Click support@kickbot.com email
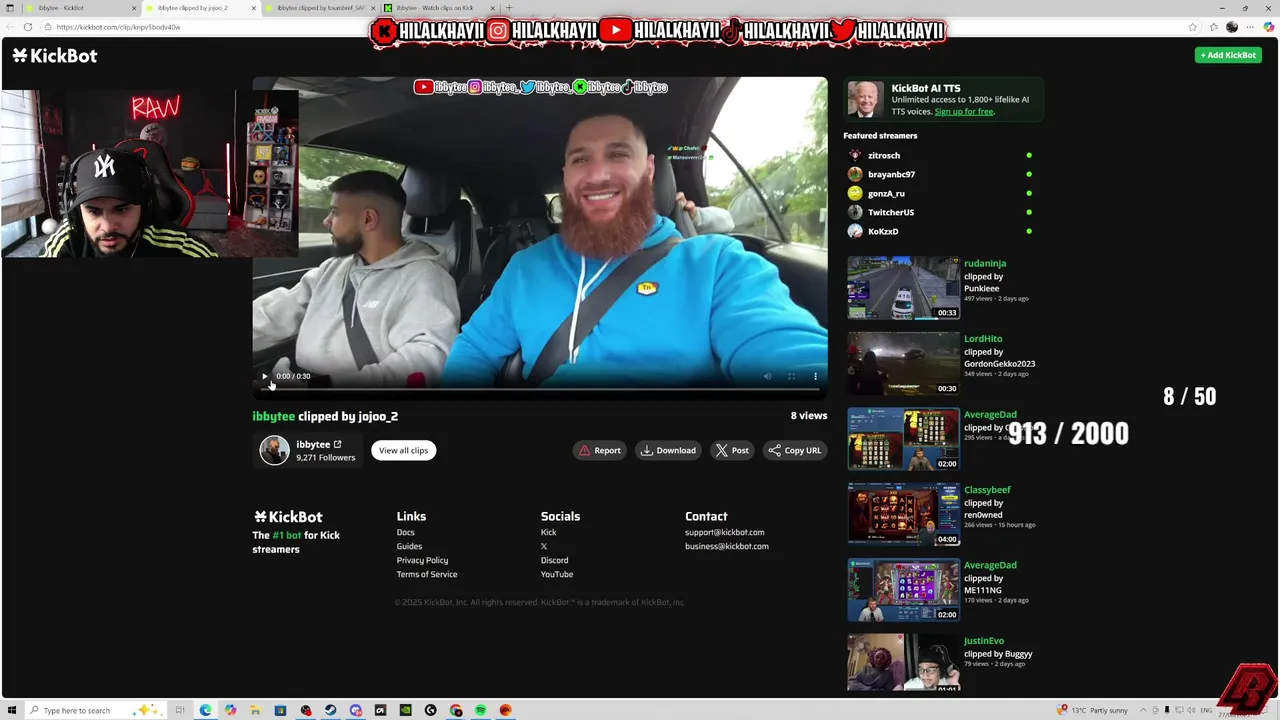The height and width of the screenshot is (720, 1280). tap(724, 532)
